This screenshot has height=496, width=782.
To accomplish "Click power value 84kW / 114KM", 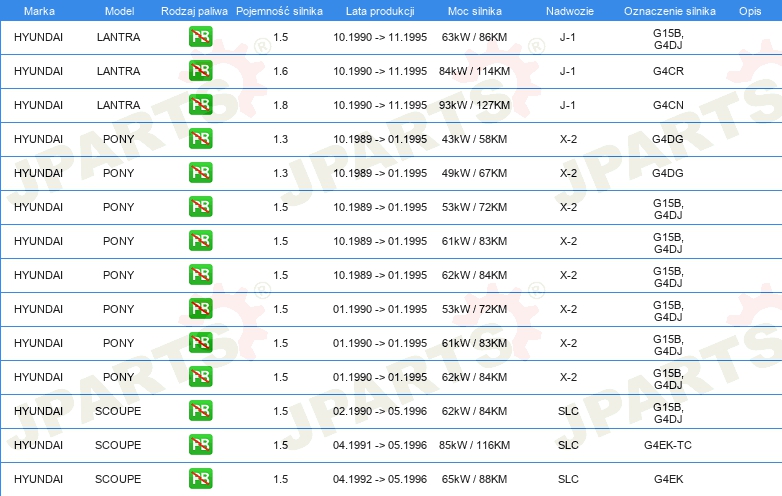I will 474,71.
